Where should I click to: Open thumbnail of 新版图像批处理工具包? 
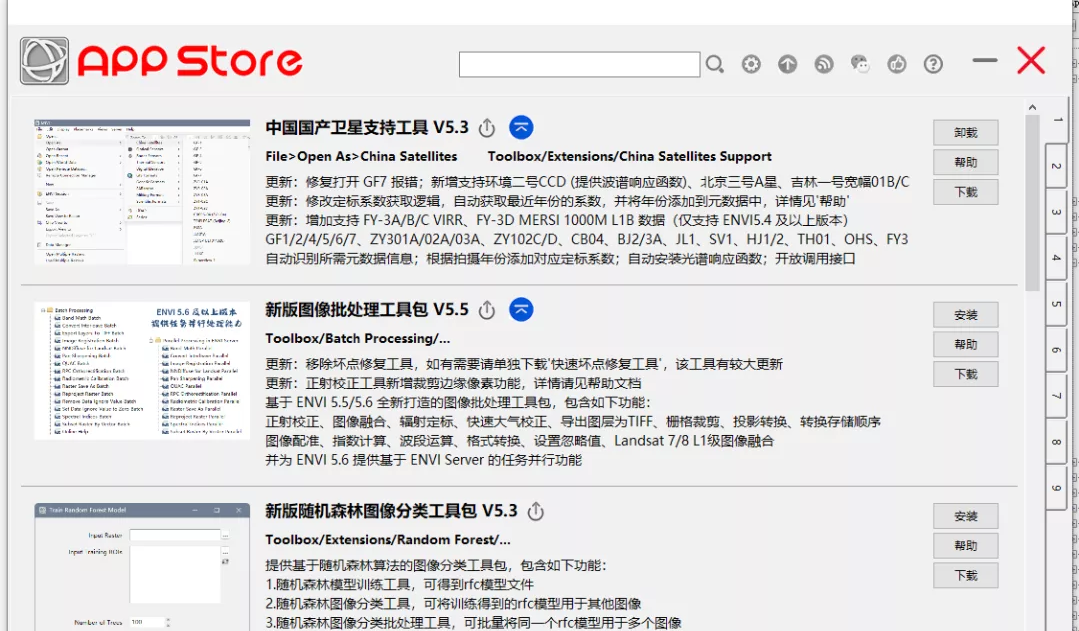(142, 370)
